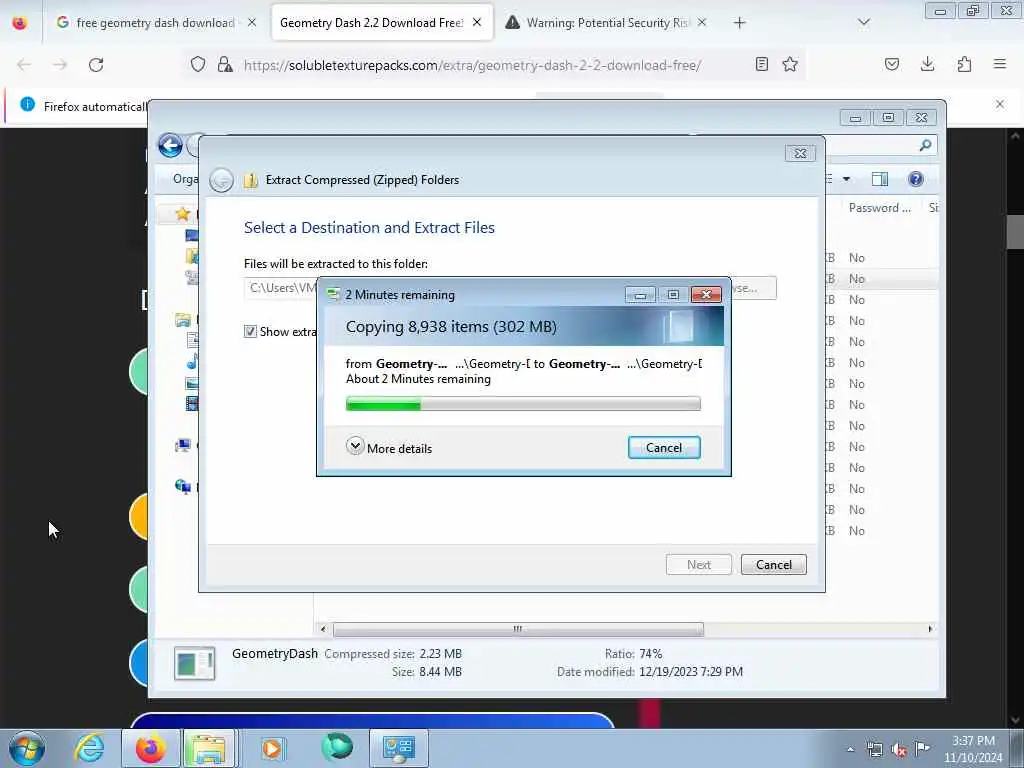Click the Explorer search magnifier icon
The width and height of the screenshot is (1024, 768).
pos(925,145)
